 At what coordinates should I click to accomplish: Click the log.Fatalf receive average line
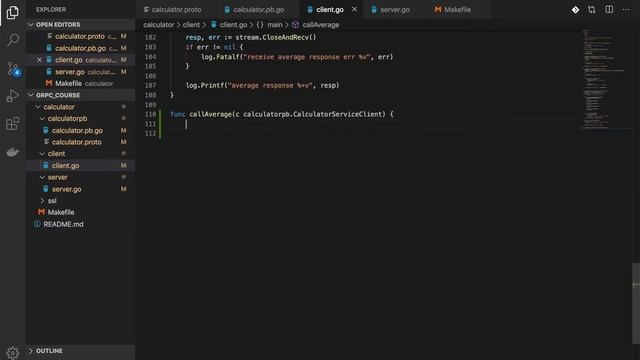[297, 57]
